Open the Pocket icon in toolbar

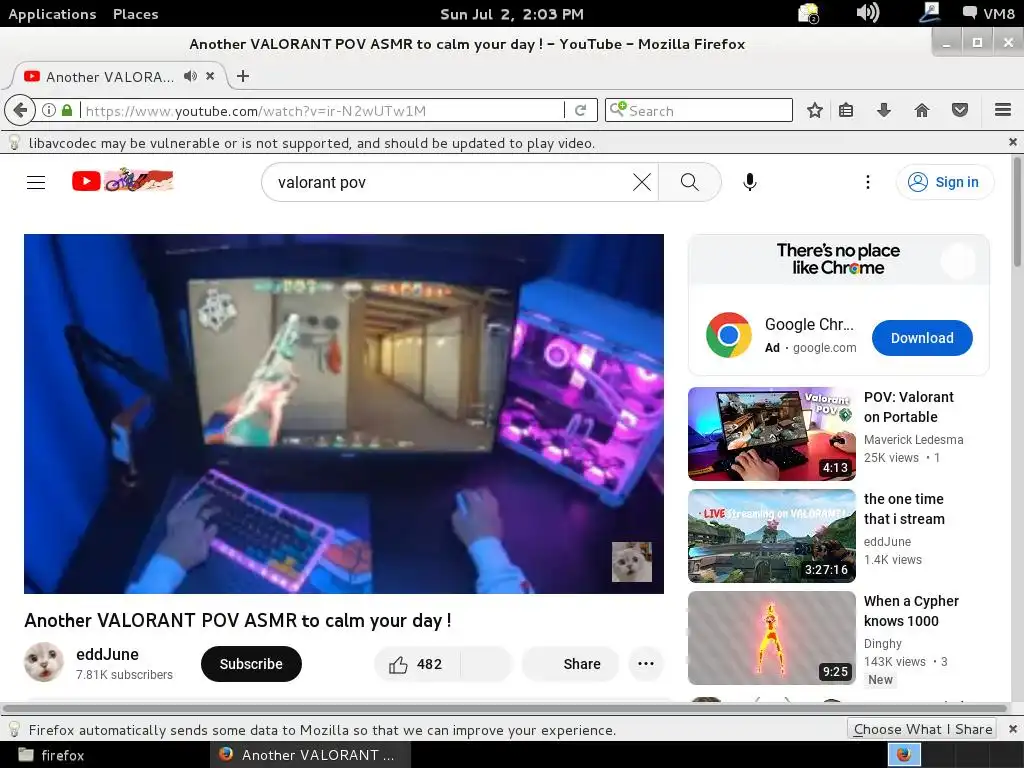(x=959, y=110)
